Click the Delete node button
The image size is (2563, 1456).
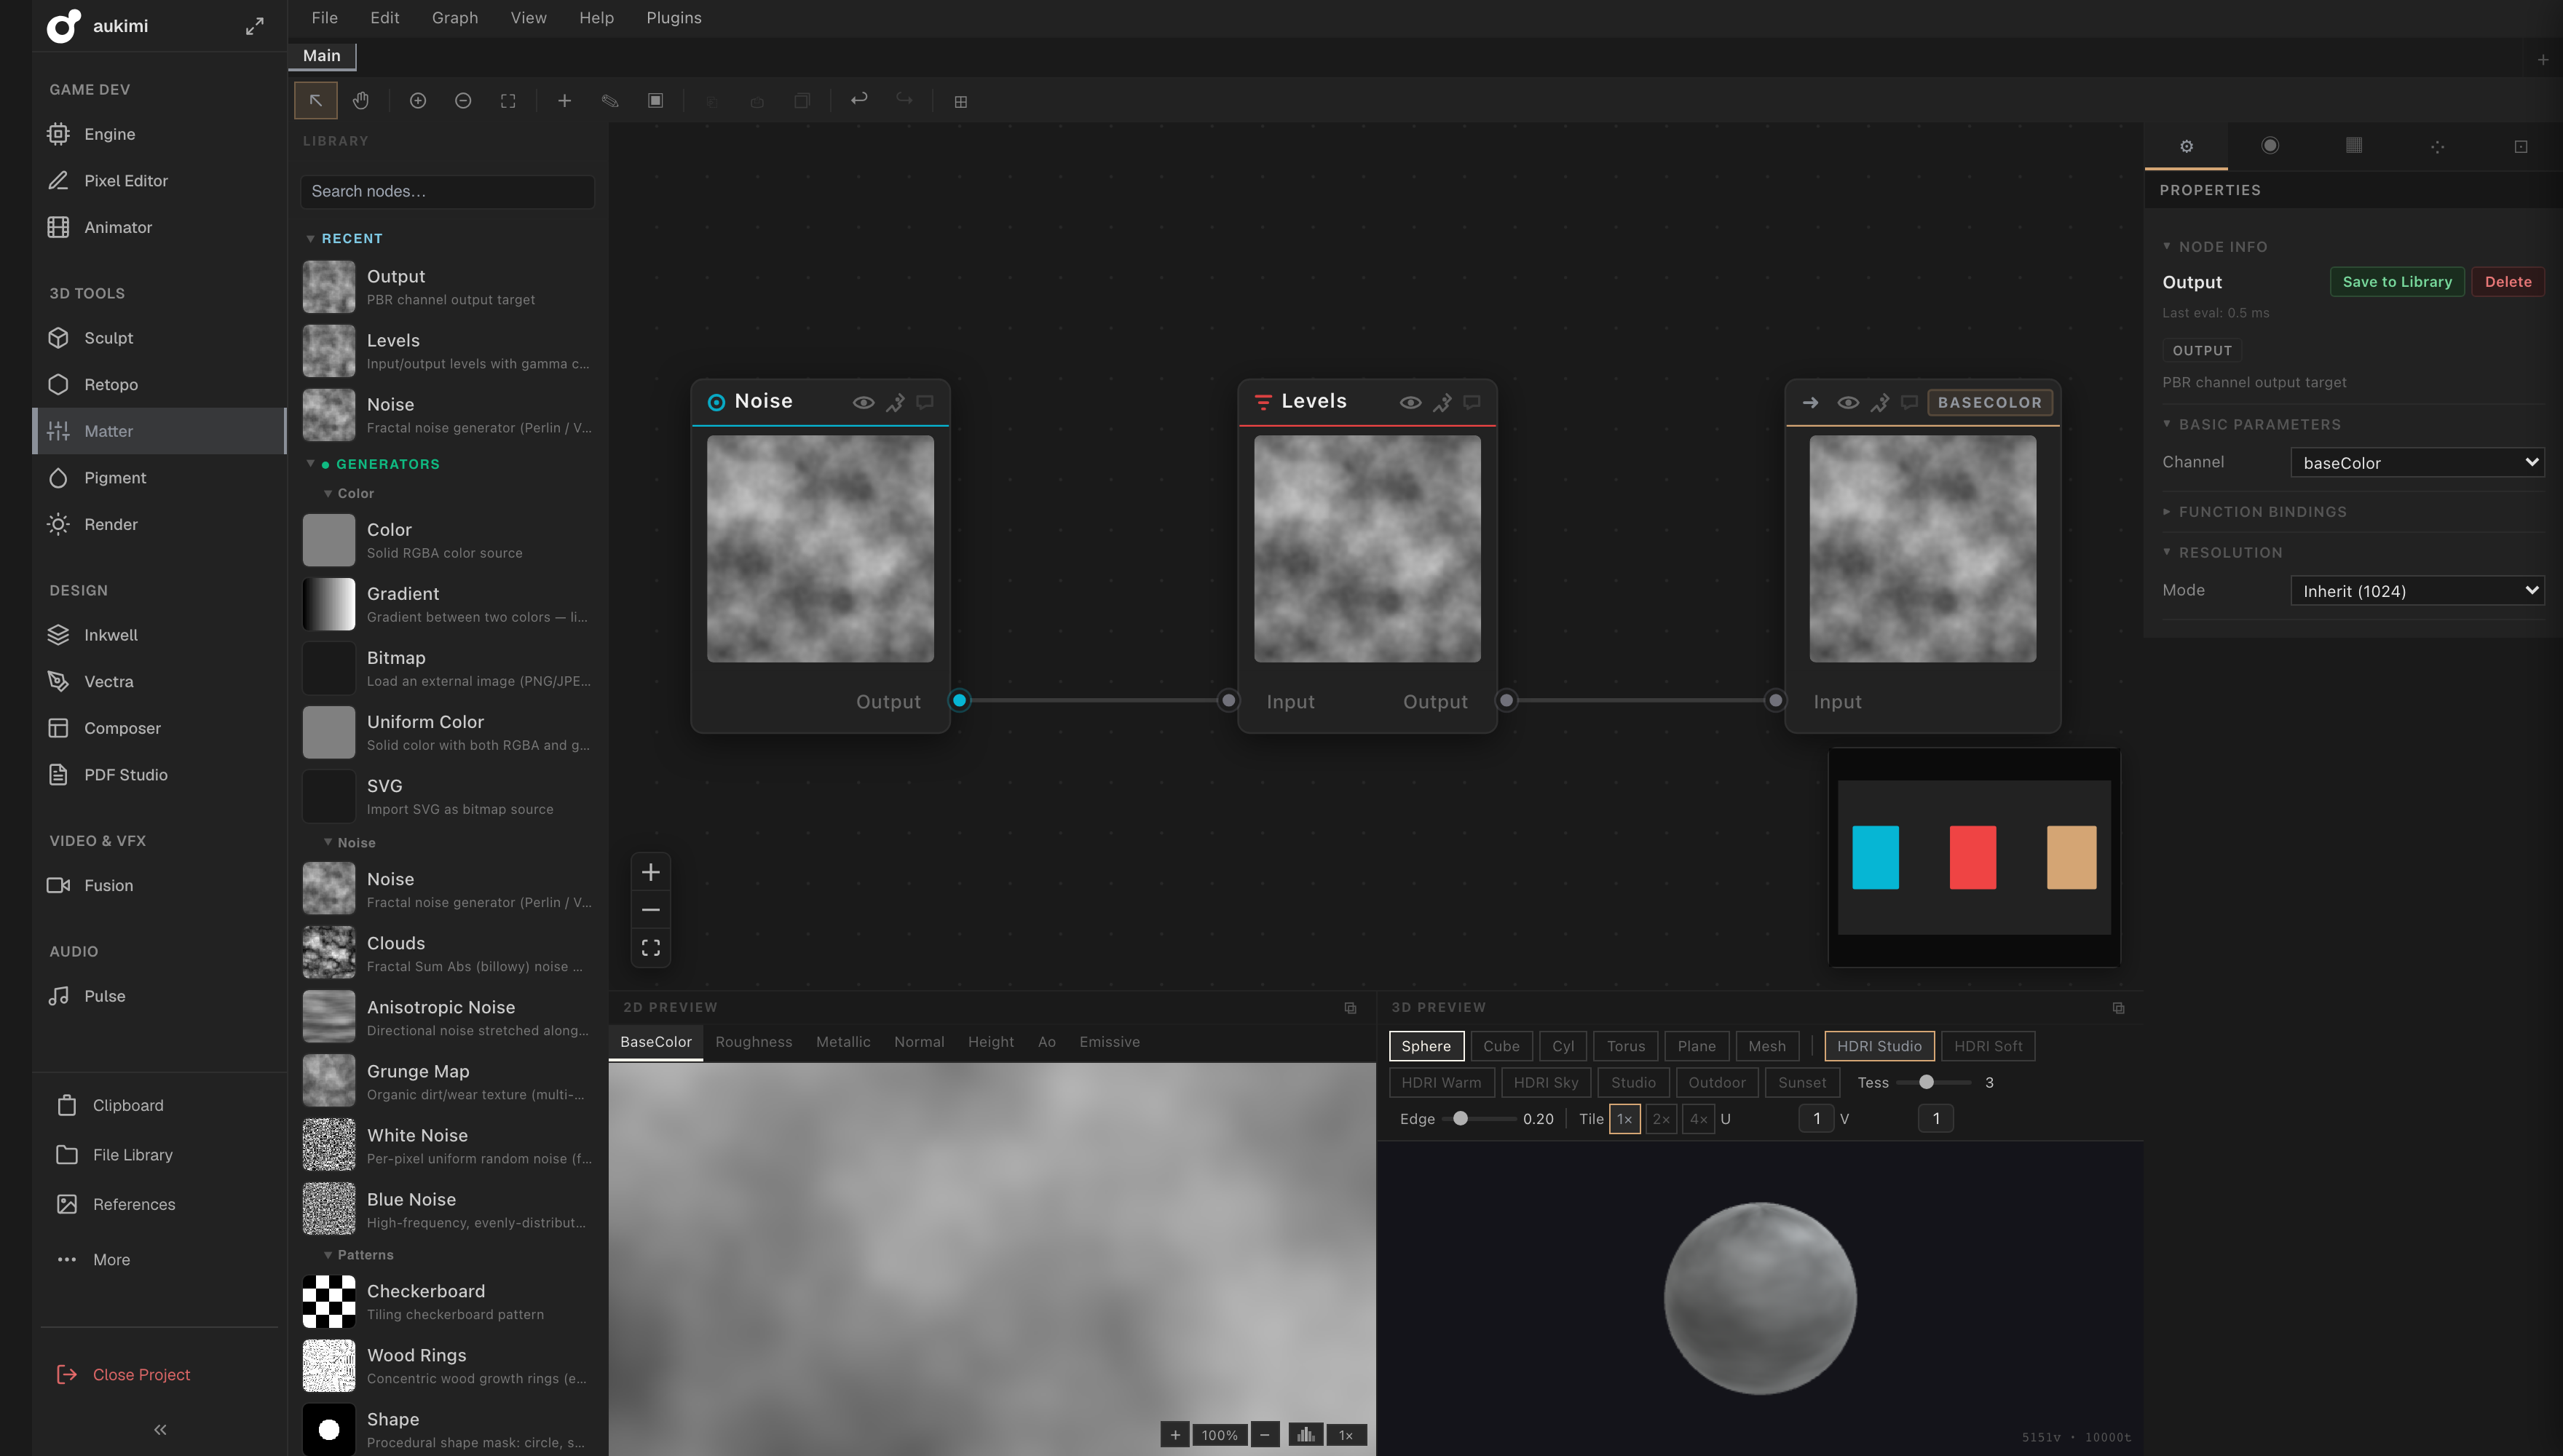coord(2508,282)
